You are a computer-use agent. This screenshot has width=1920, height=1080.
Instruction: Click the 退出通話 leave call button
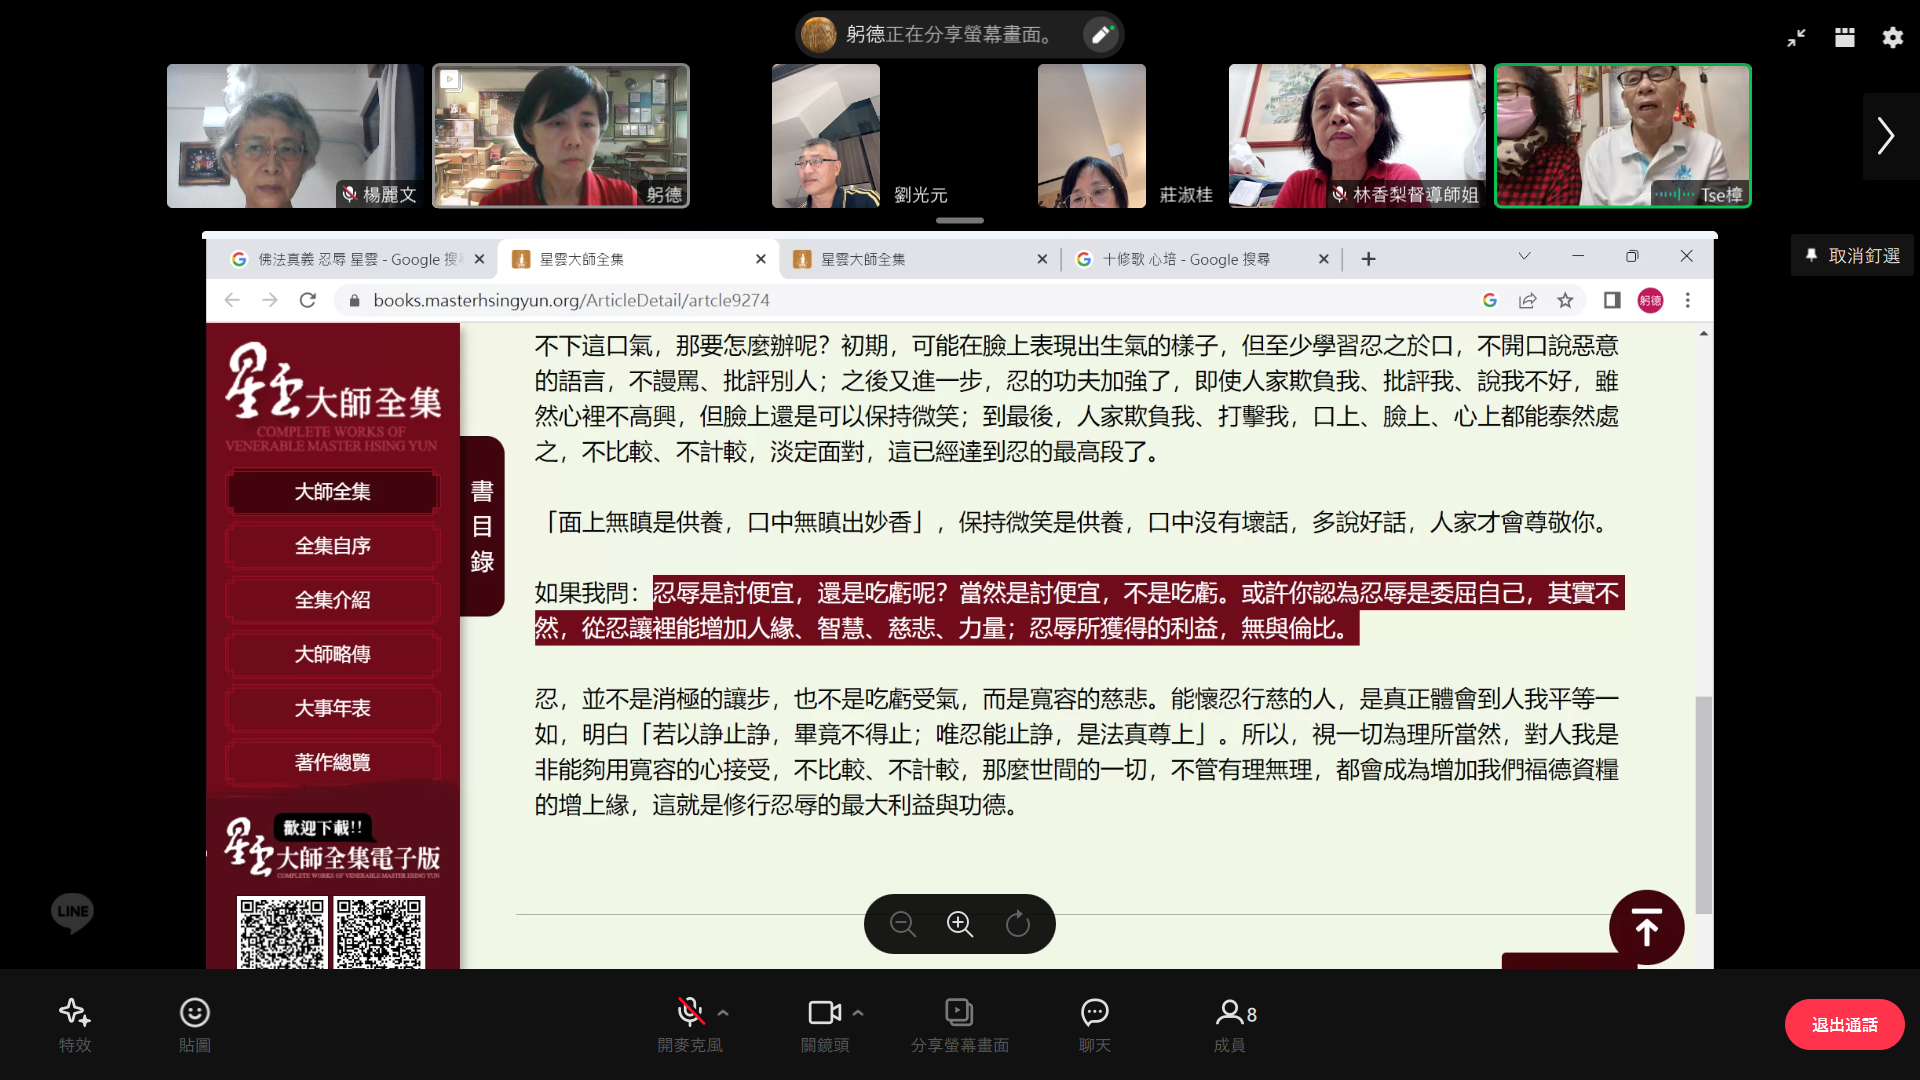(x=1843, y=1025)
